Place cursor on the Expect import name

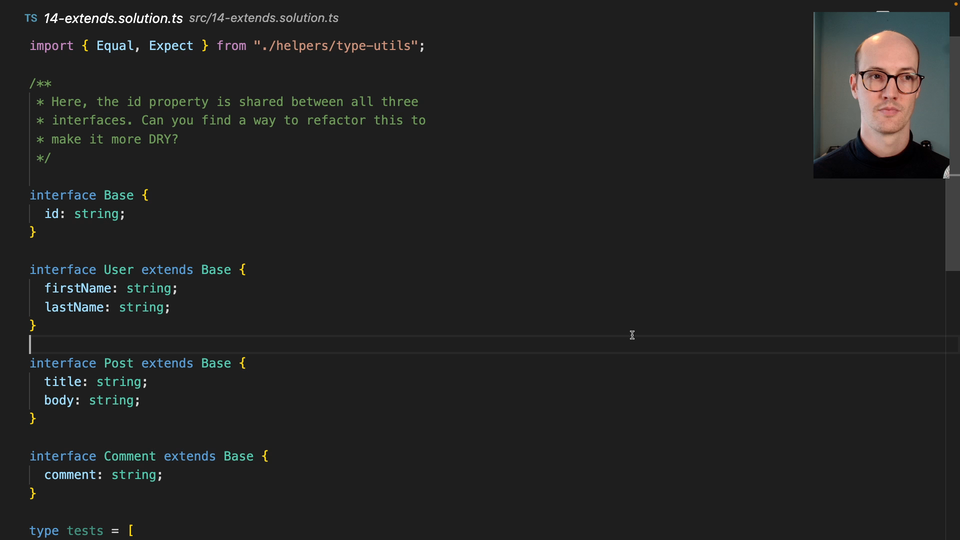tap(171, 46)
